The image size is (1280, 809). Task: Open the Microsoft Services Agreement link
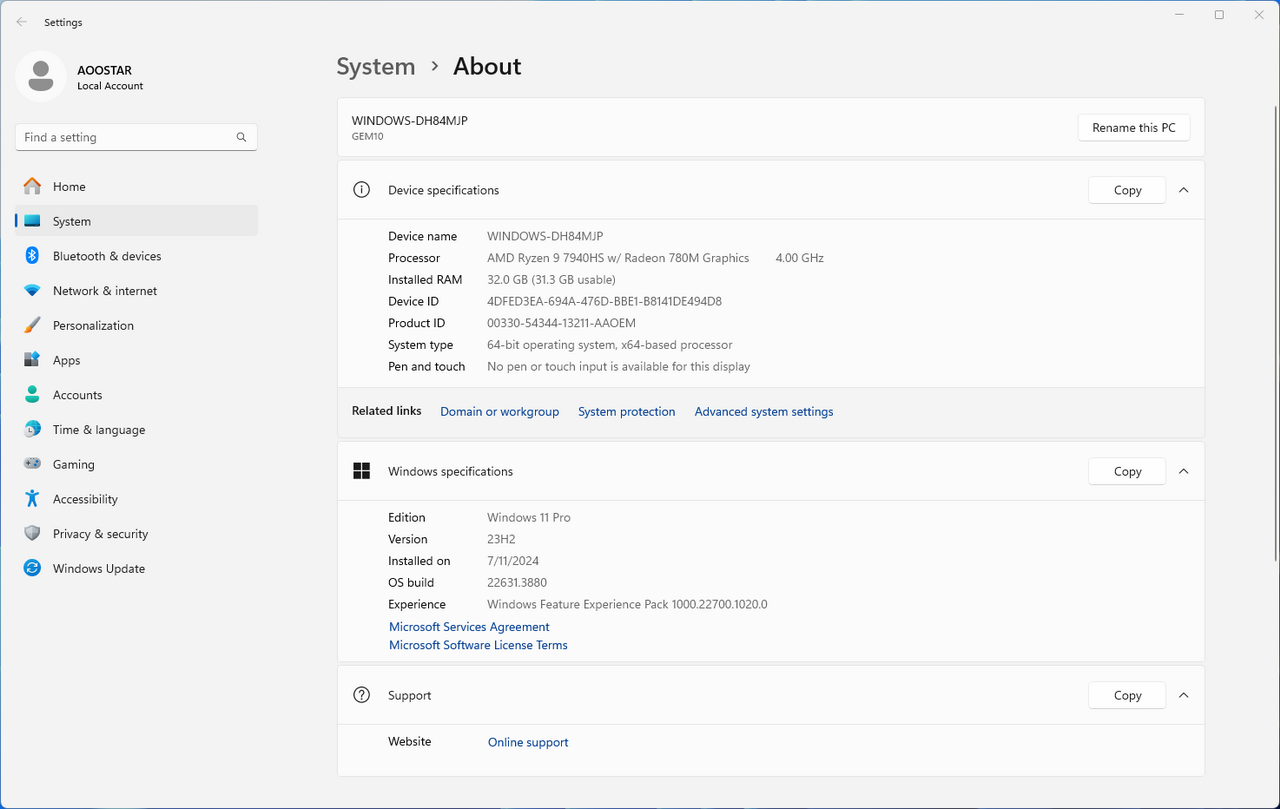[x=469, y=627]
